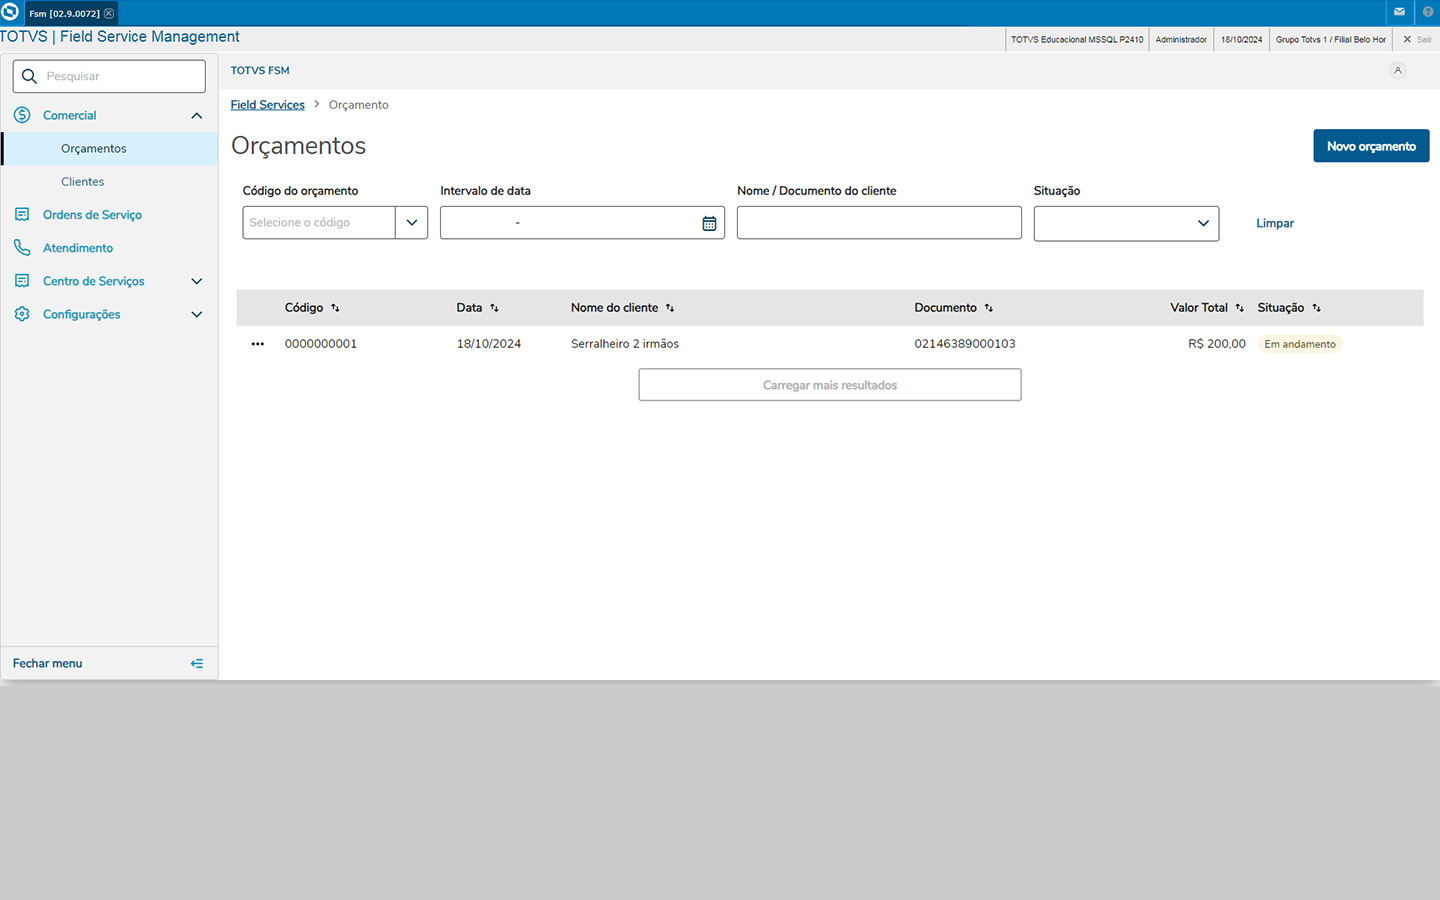Click the user profile avatar icon
This screenshot has width=1440, height=900.
pos(1398,70)
